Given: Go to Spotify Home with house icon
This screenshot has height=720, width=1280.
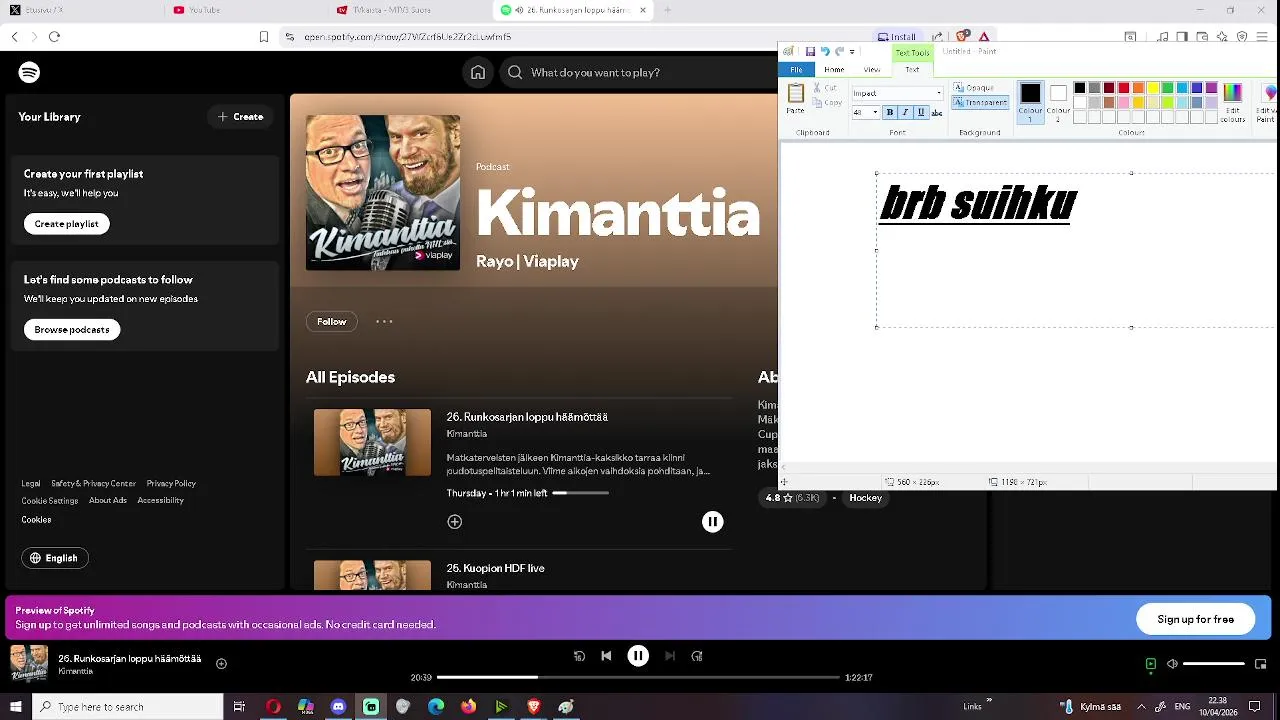Looking at the screenshot, I should (478, 72).
